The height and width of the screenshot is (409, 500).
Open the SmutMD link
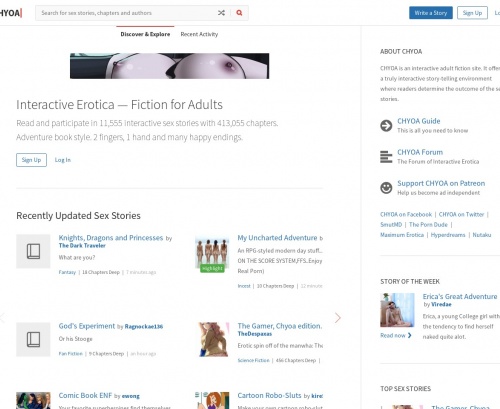point(391,225)
